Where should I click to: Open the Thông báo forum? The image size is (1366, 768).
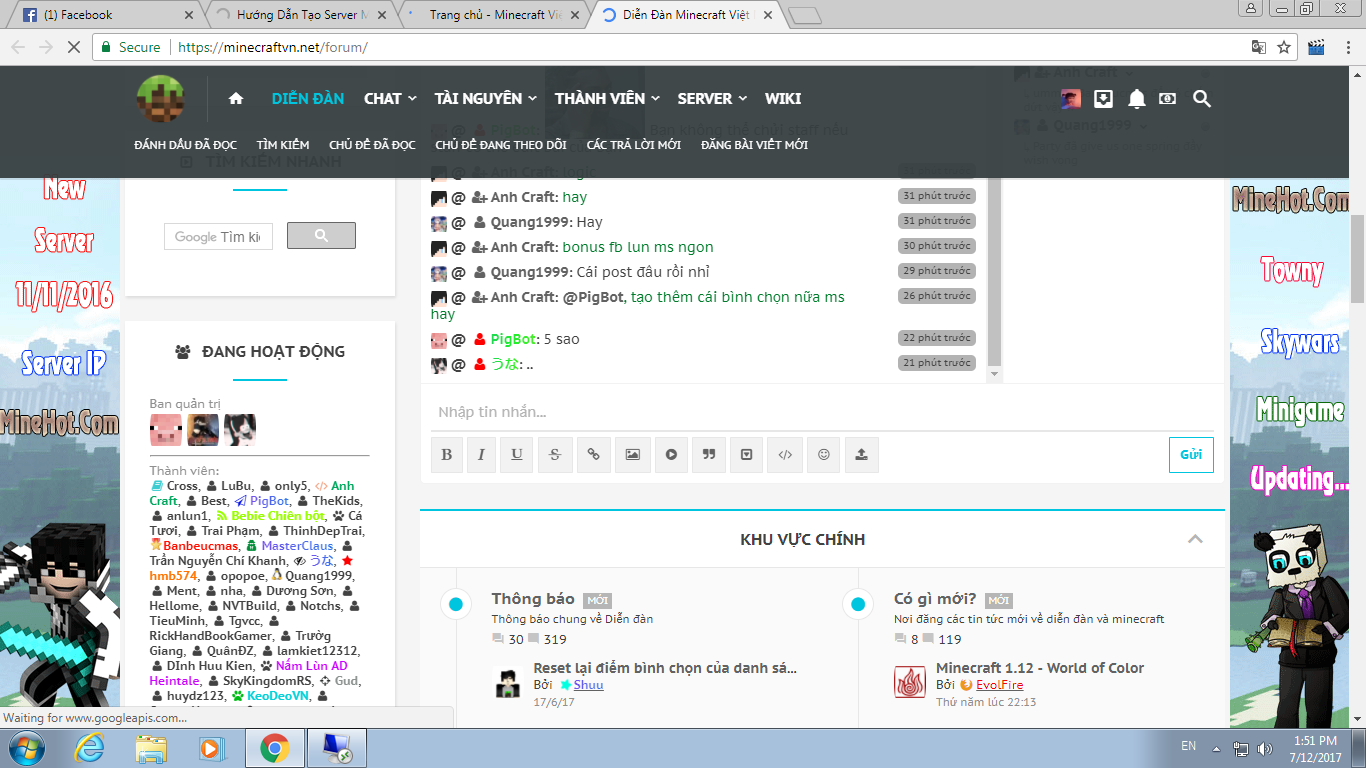(533, 599)
